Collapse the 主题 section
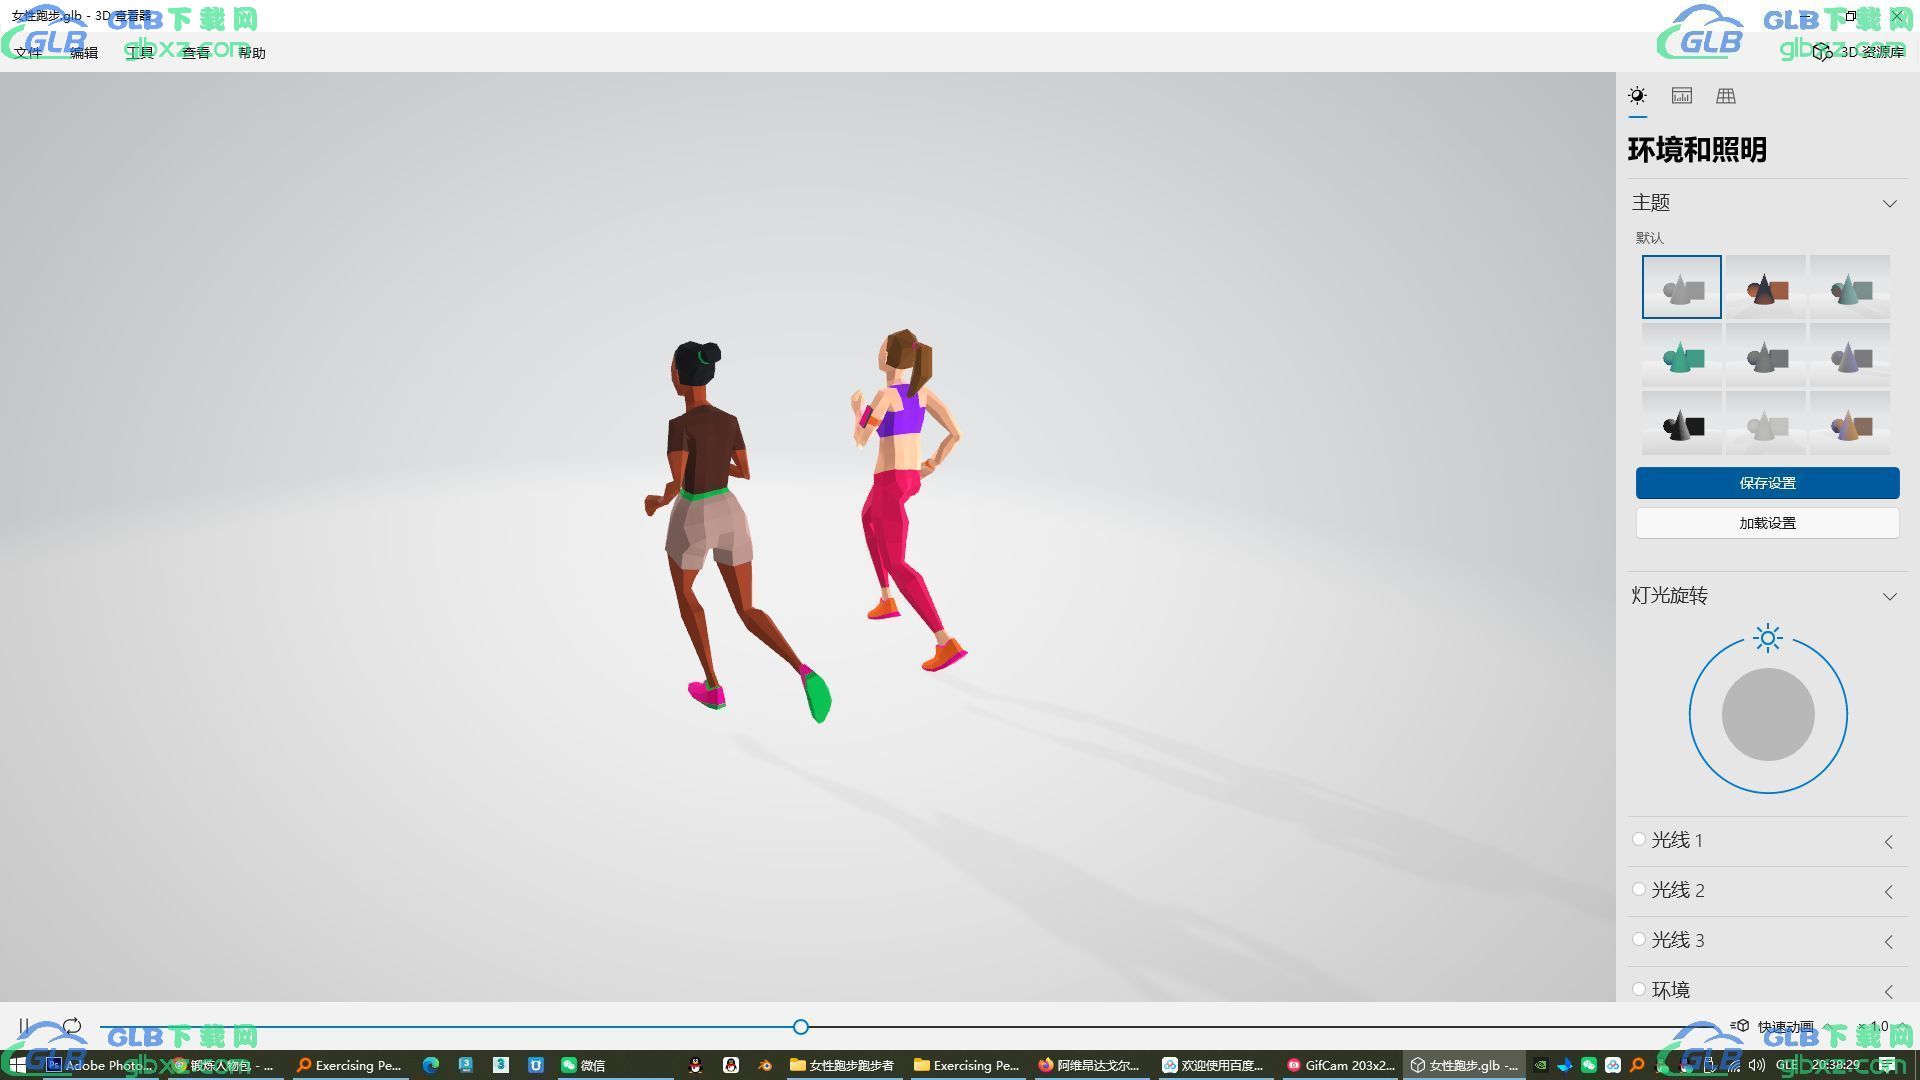 (x=1889, y=203)
